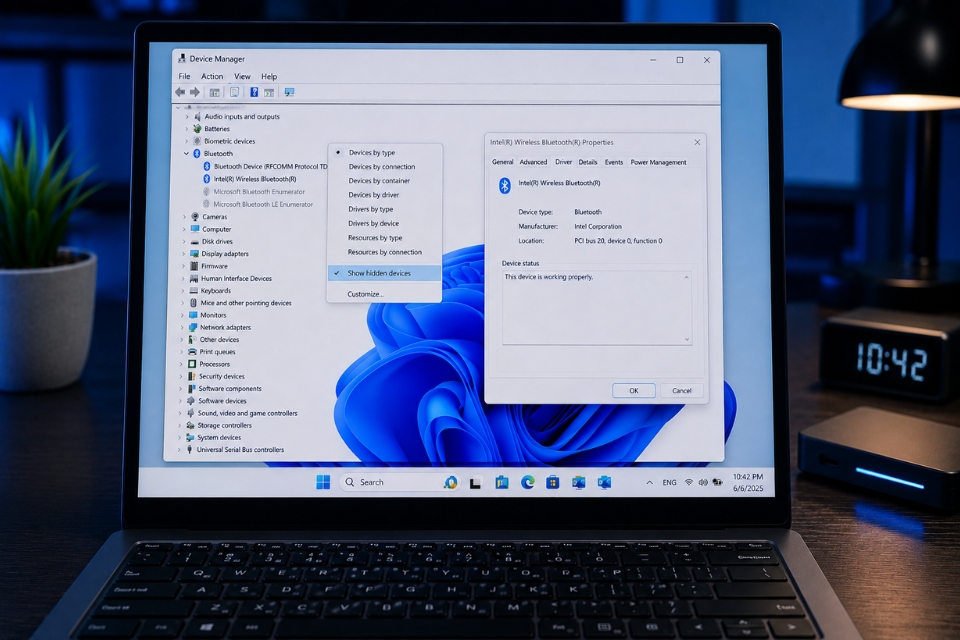Expand the Firmware node
Screen dimensions: 960x640
183,266
